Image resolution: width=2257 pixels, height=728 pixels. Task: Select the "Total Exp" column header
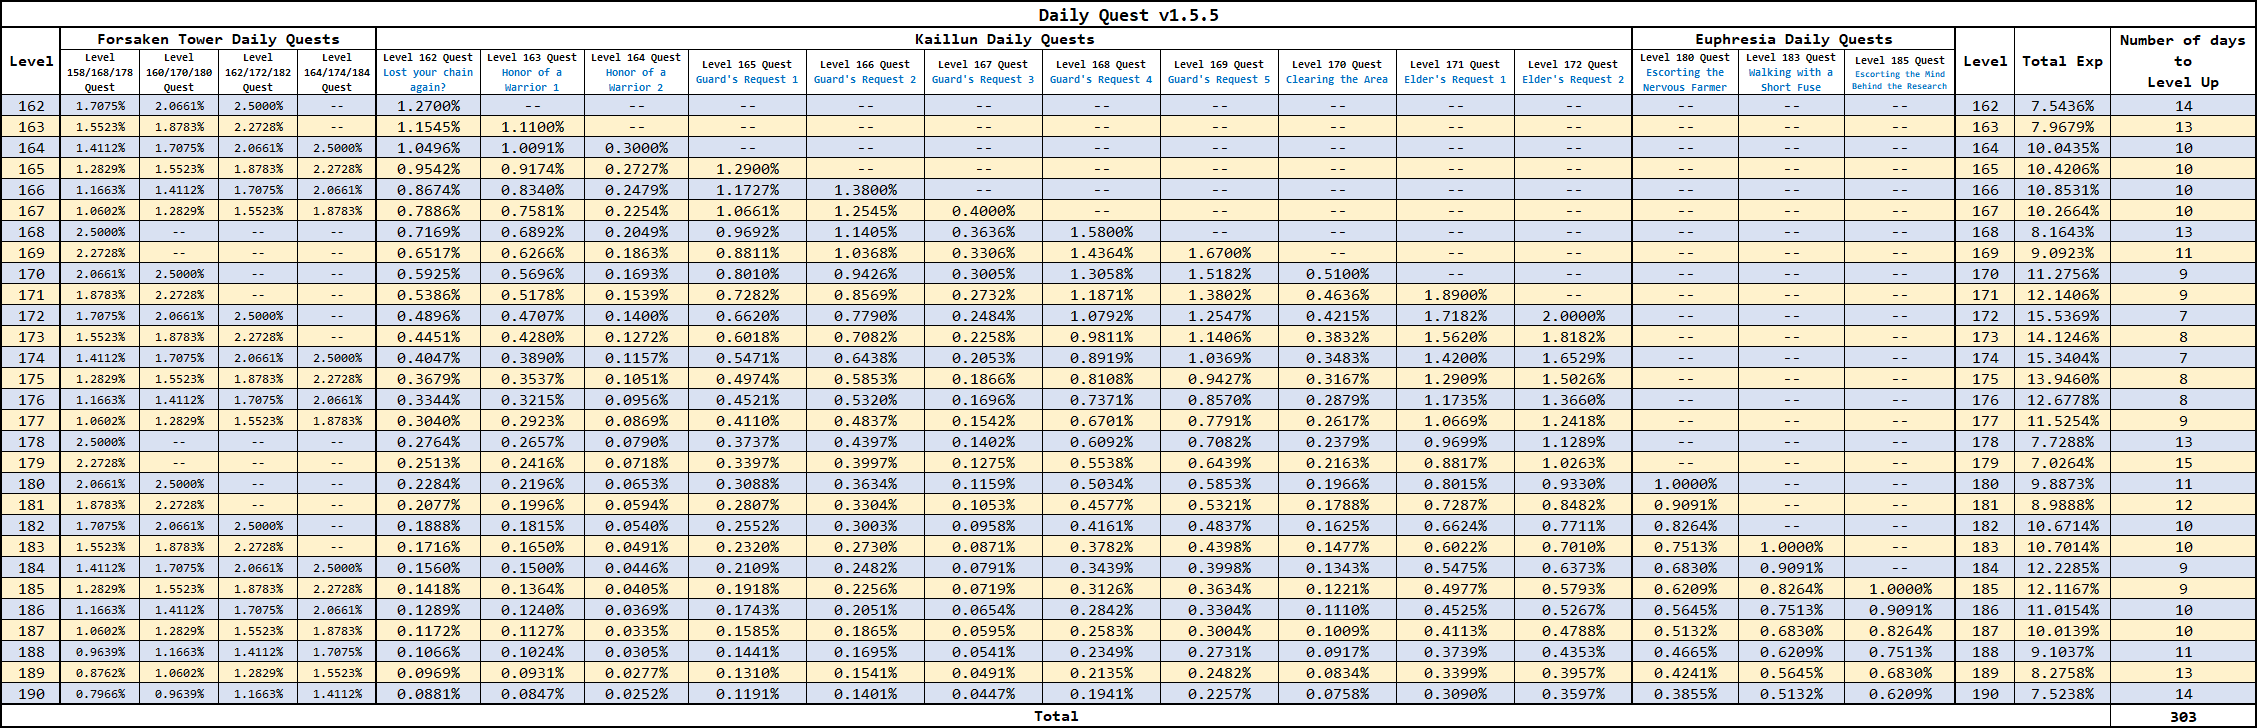2062,61
